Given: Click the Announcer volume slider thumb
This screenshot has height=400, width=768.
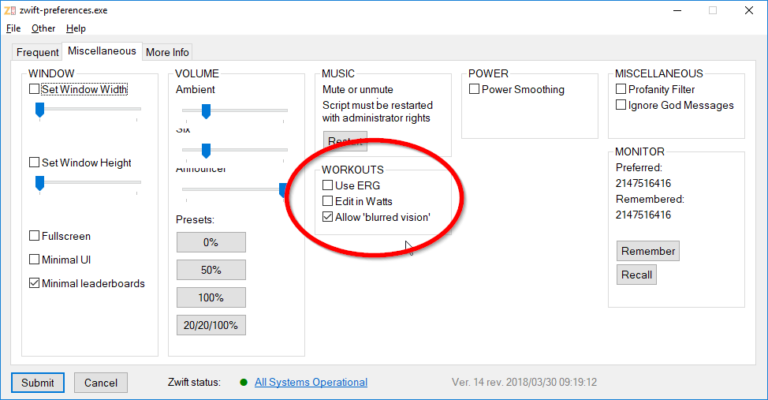Looking at the screenshot, I should tap(284, 190).
